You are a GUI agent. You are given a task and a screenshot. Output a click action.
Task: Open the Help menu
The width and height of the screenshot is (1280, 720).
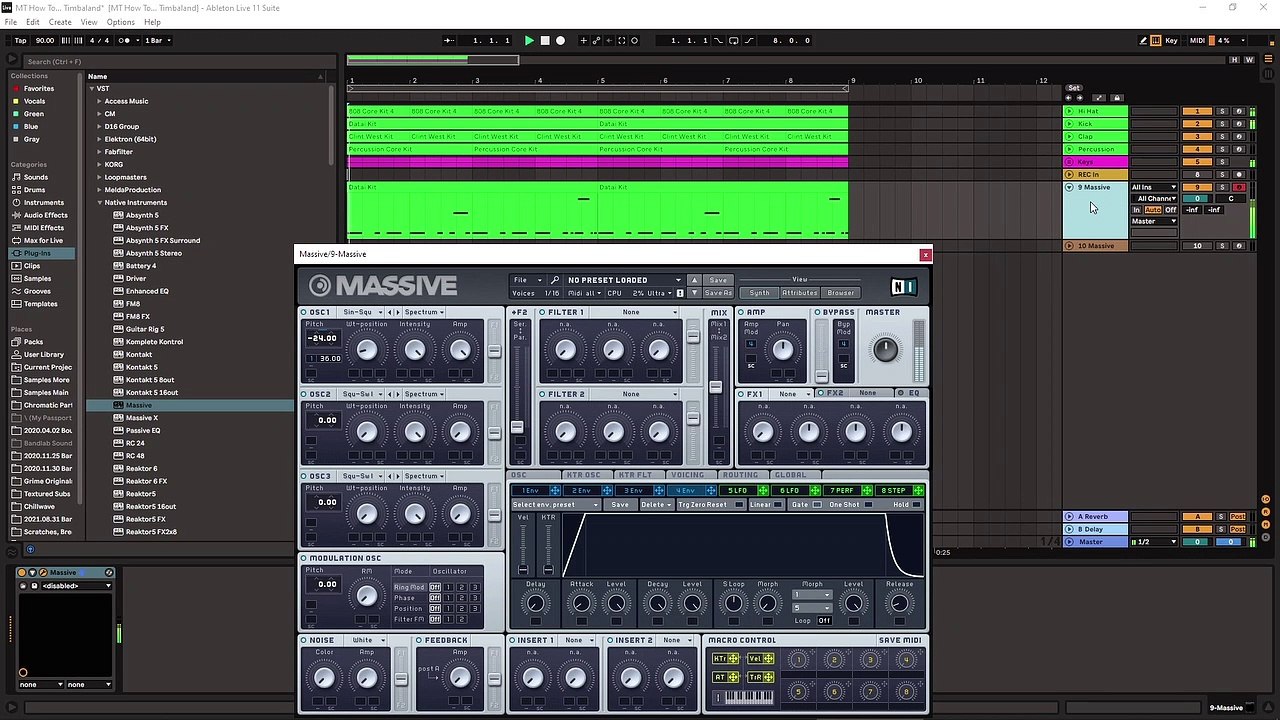click(152, 22)
